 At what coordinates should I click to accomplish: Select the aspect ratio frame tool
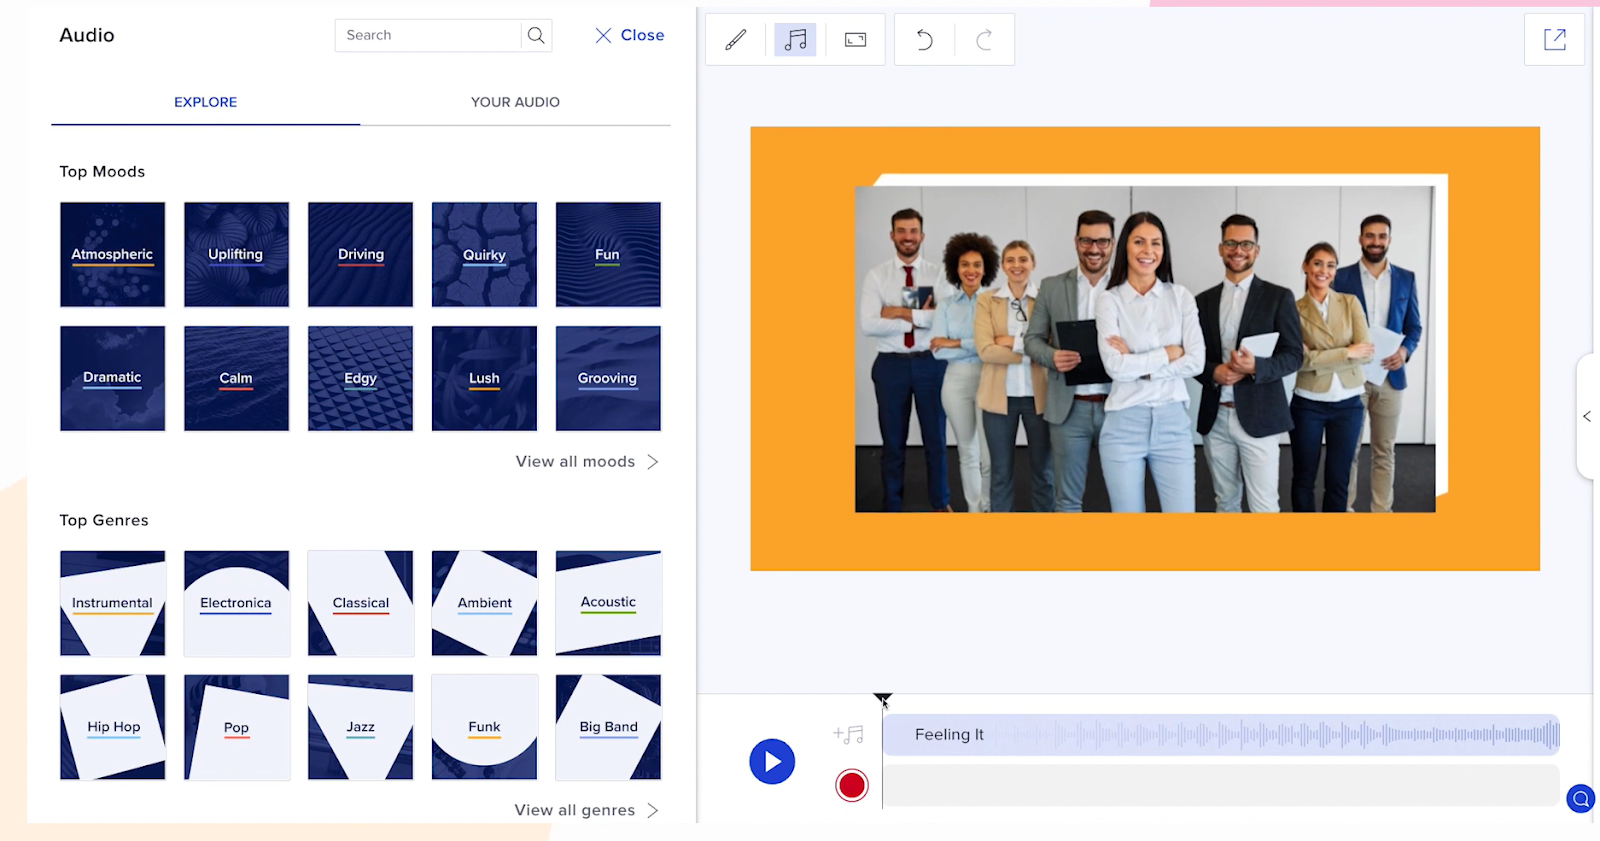pyautogui.click(x=855, y=40)
